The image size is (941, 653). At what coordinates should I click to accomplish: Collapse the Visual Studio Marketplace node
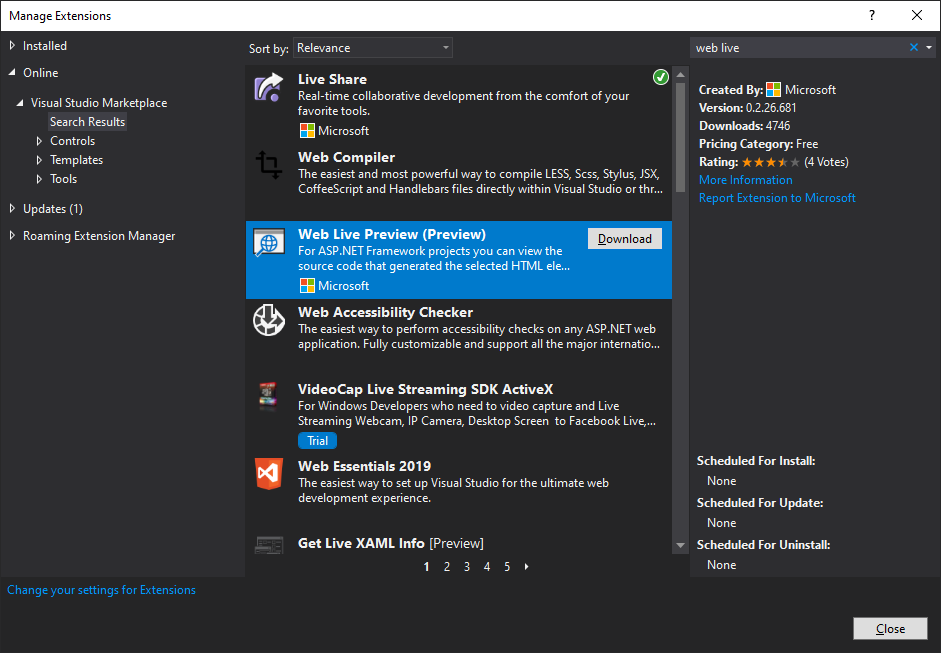pyautogui.click(x=20, y=103)
